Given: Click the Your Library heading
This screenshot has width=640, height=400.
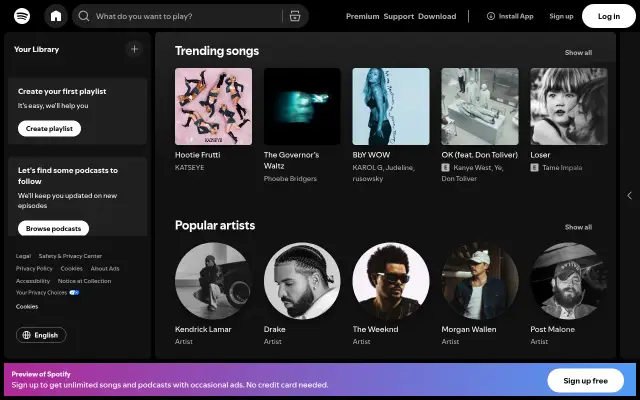Looking at the screenshot, I should tap(36, 49).
